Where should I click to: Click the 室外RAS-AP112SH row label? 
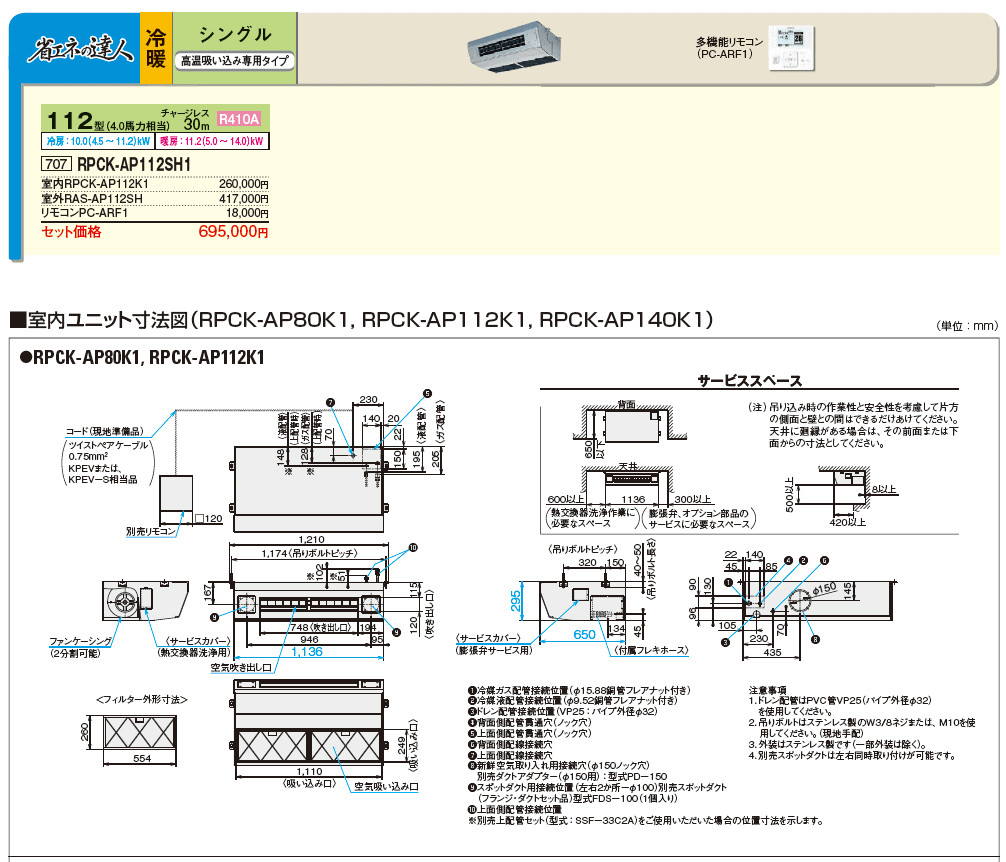pos(92,199)
